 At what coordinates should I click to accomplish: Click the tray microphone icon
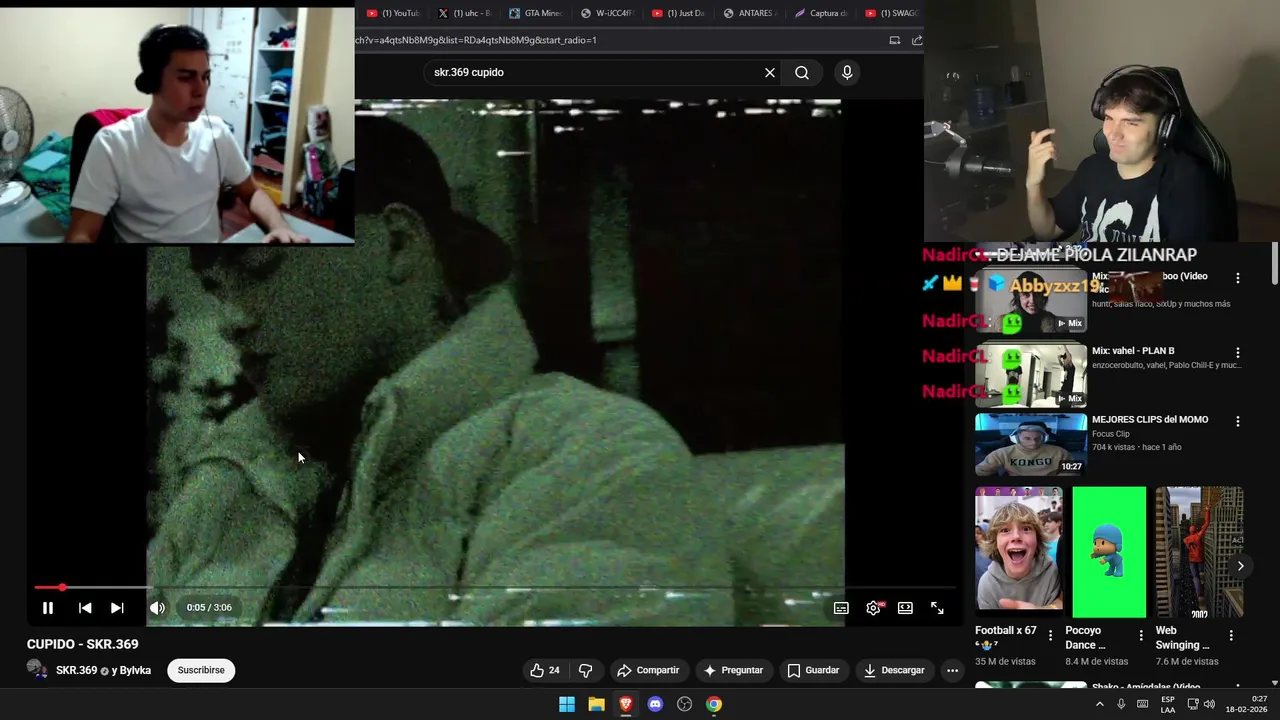point(1121,704)
